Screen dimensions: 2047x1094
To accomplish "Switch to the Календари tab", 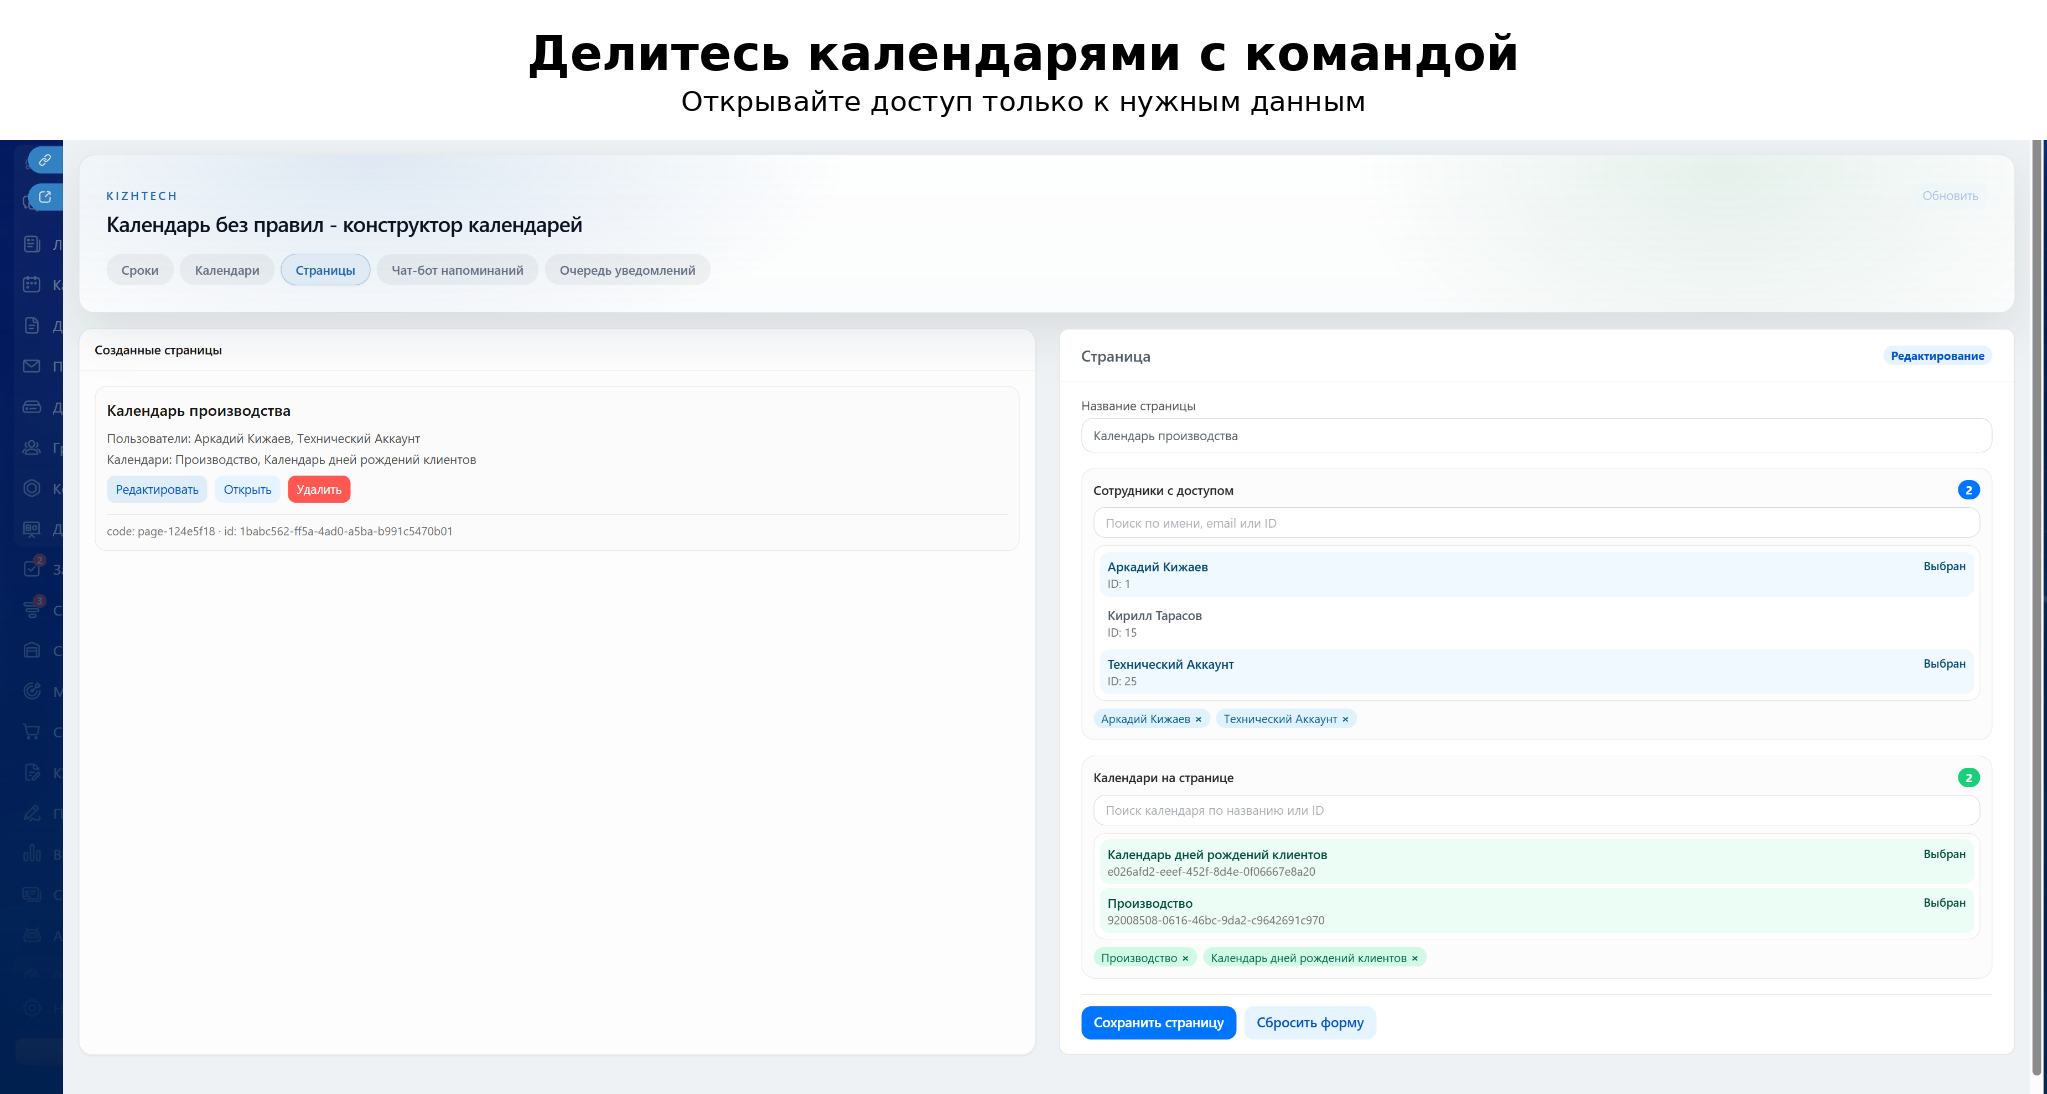I will click(x=227, y=270).
